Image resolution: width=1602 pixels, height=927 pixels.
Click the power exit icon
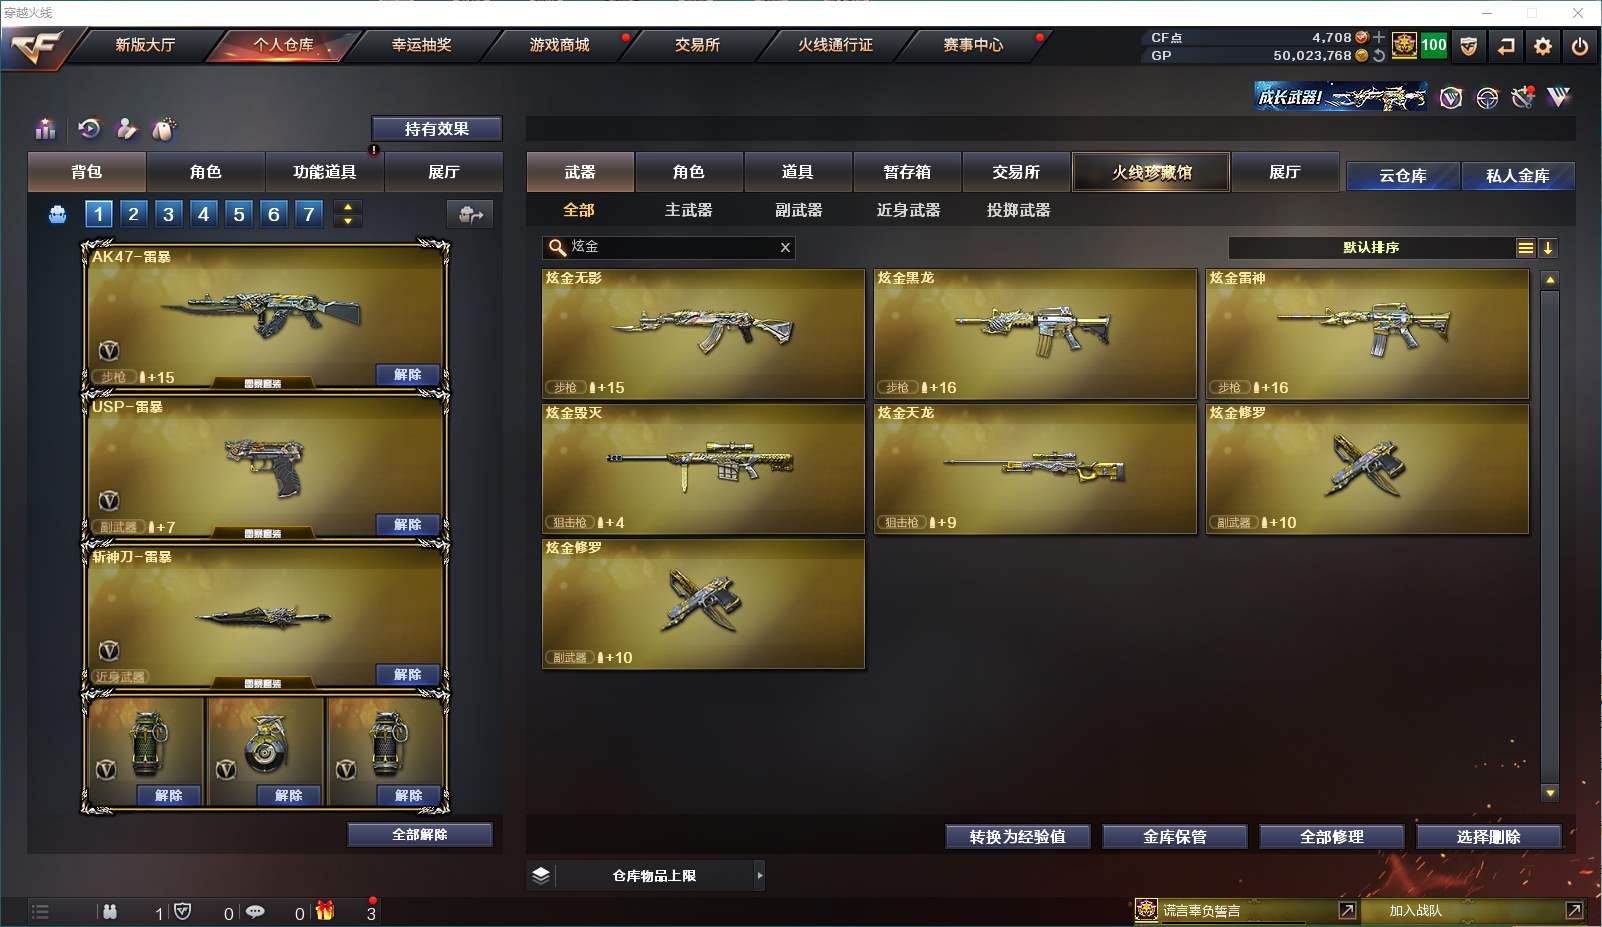[1579, 46]
